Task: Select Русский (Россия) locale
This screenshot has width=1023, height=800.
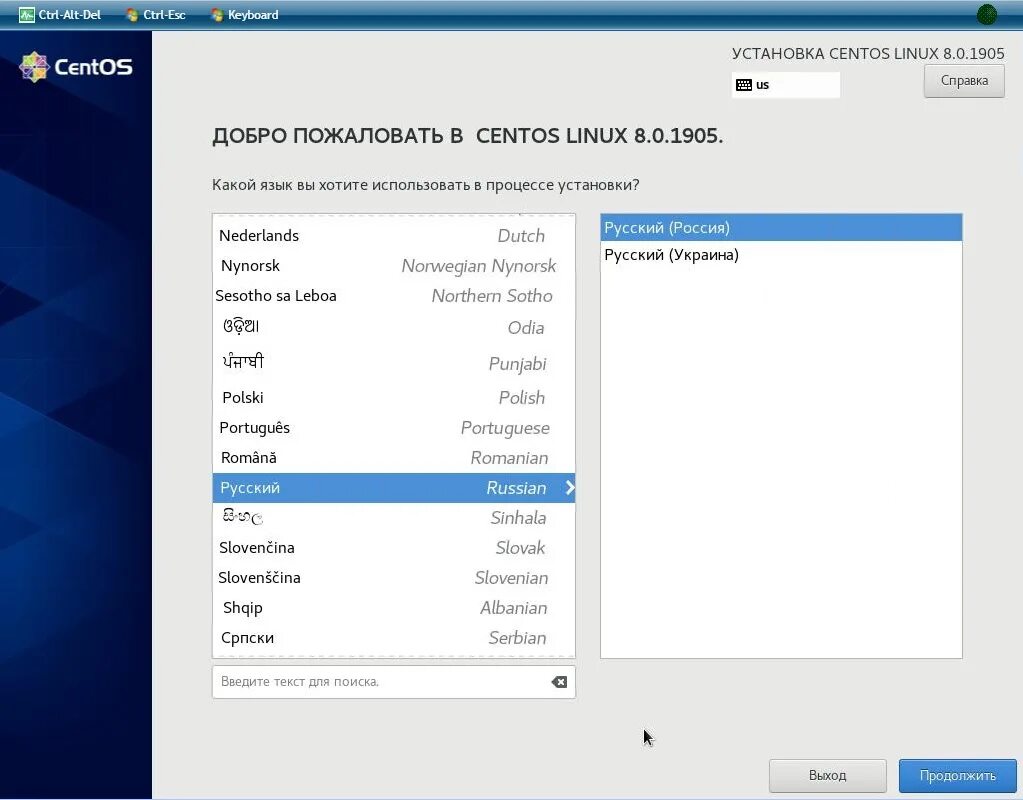Action: pos(781,228)
